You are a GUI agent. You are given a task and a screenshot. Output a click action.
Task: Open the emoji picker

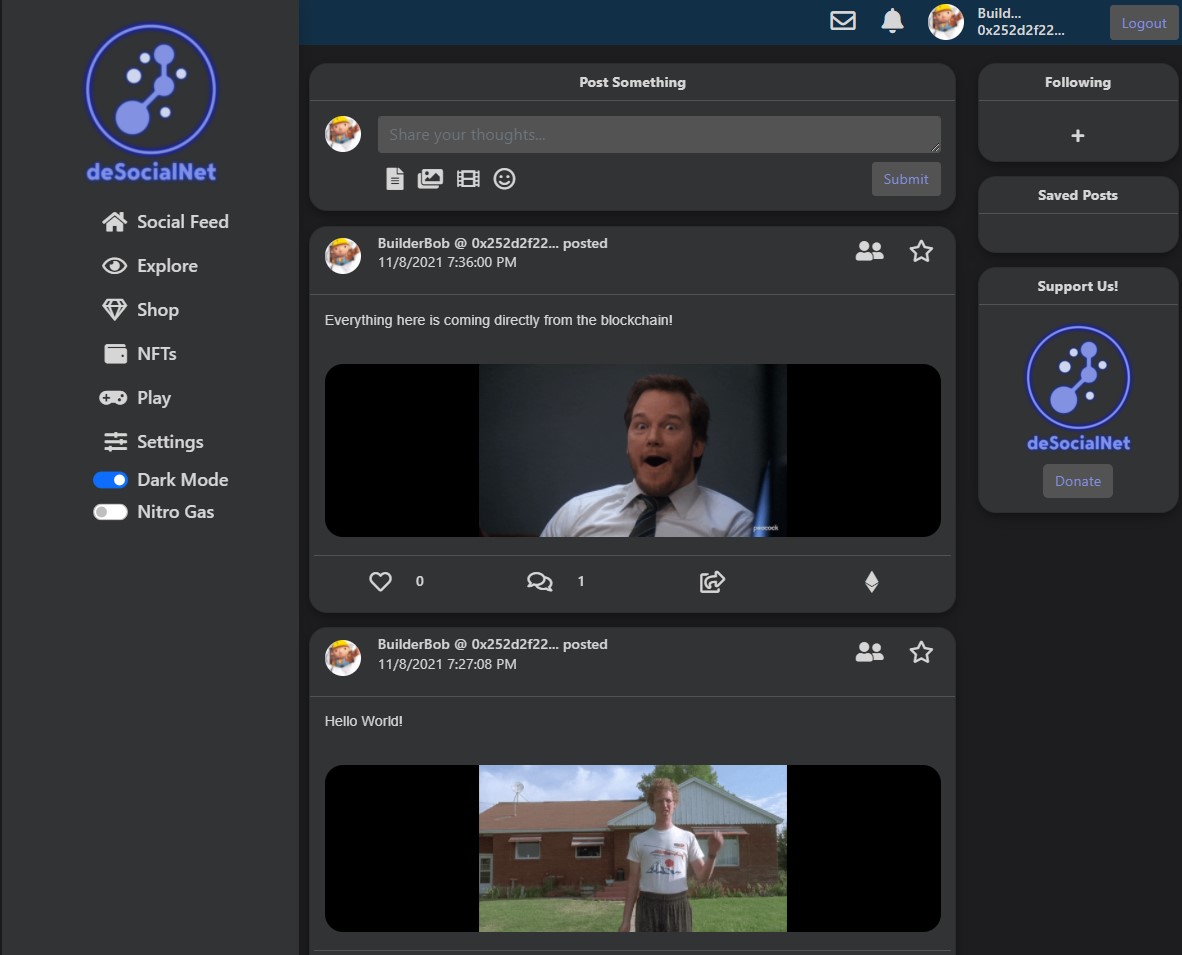504,179
